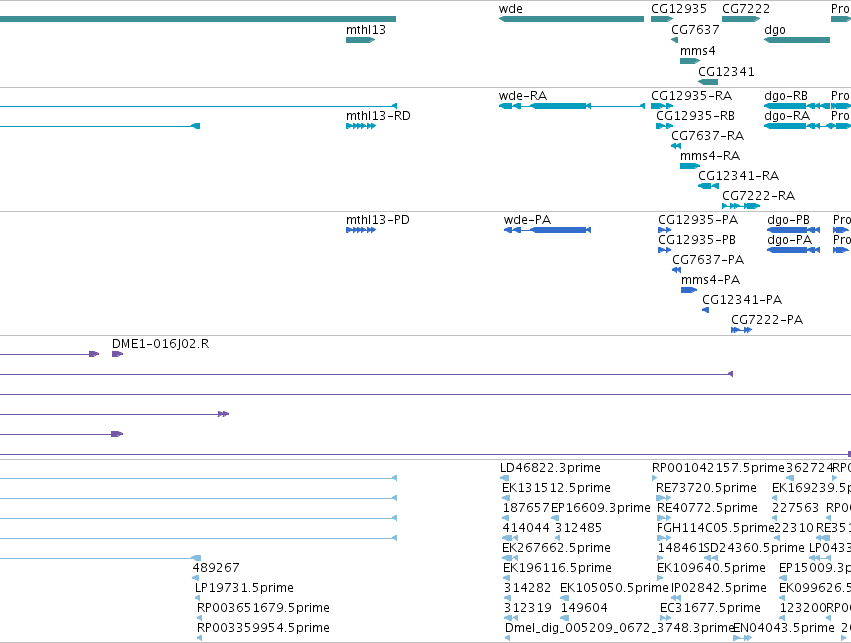Click the EP16609.3prime EST label
851x643 pixels.
point(600,508)
